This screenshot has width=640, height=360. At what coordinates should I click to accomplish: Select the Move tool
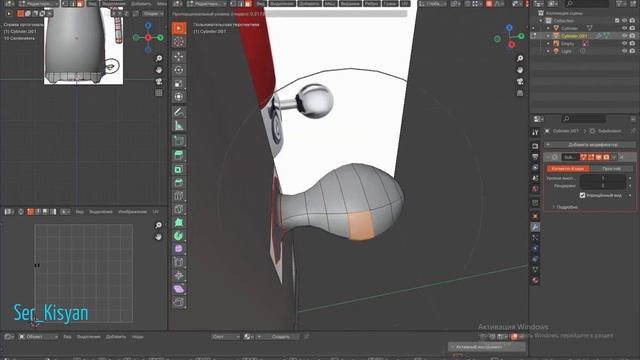click(x=179, y=56)
